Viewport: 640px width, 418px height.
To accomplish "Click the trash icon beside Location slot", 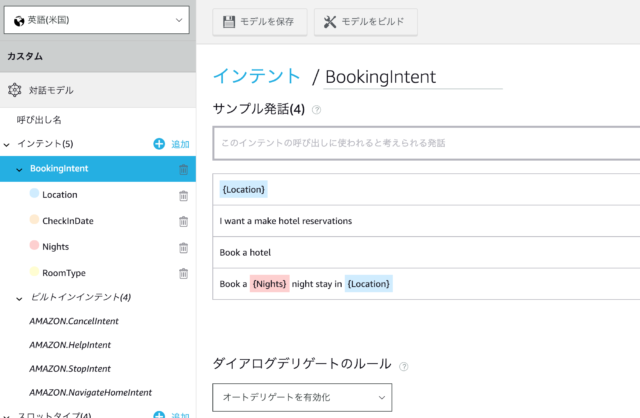I will point(183,196).
